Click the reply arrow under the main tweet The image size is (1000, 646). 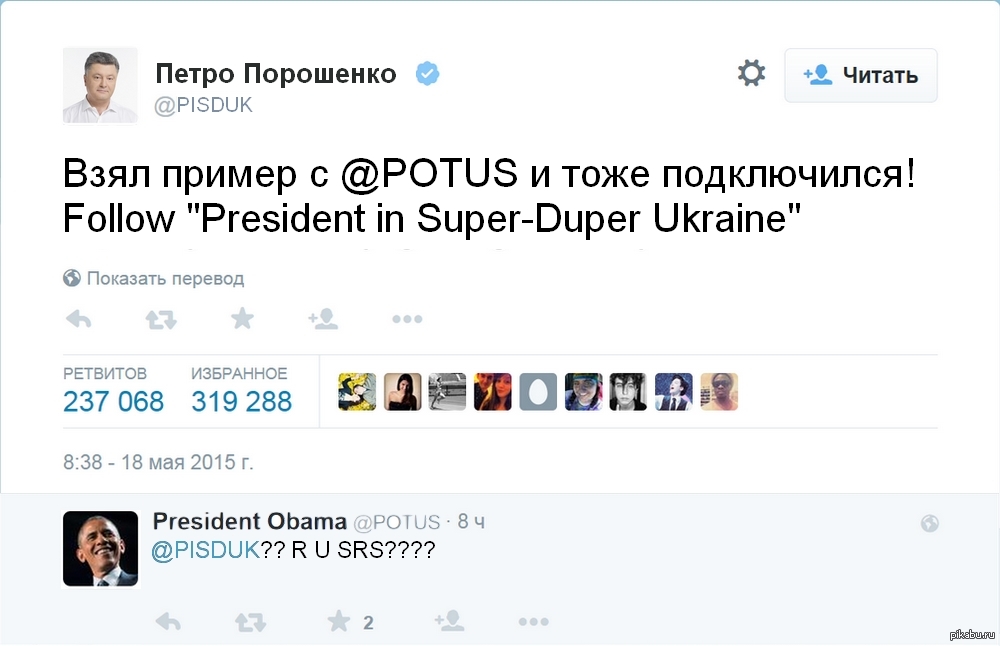pos(78,320)
